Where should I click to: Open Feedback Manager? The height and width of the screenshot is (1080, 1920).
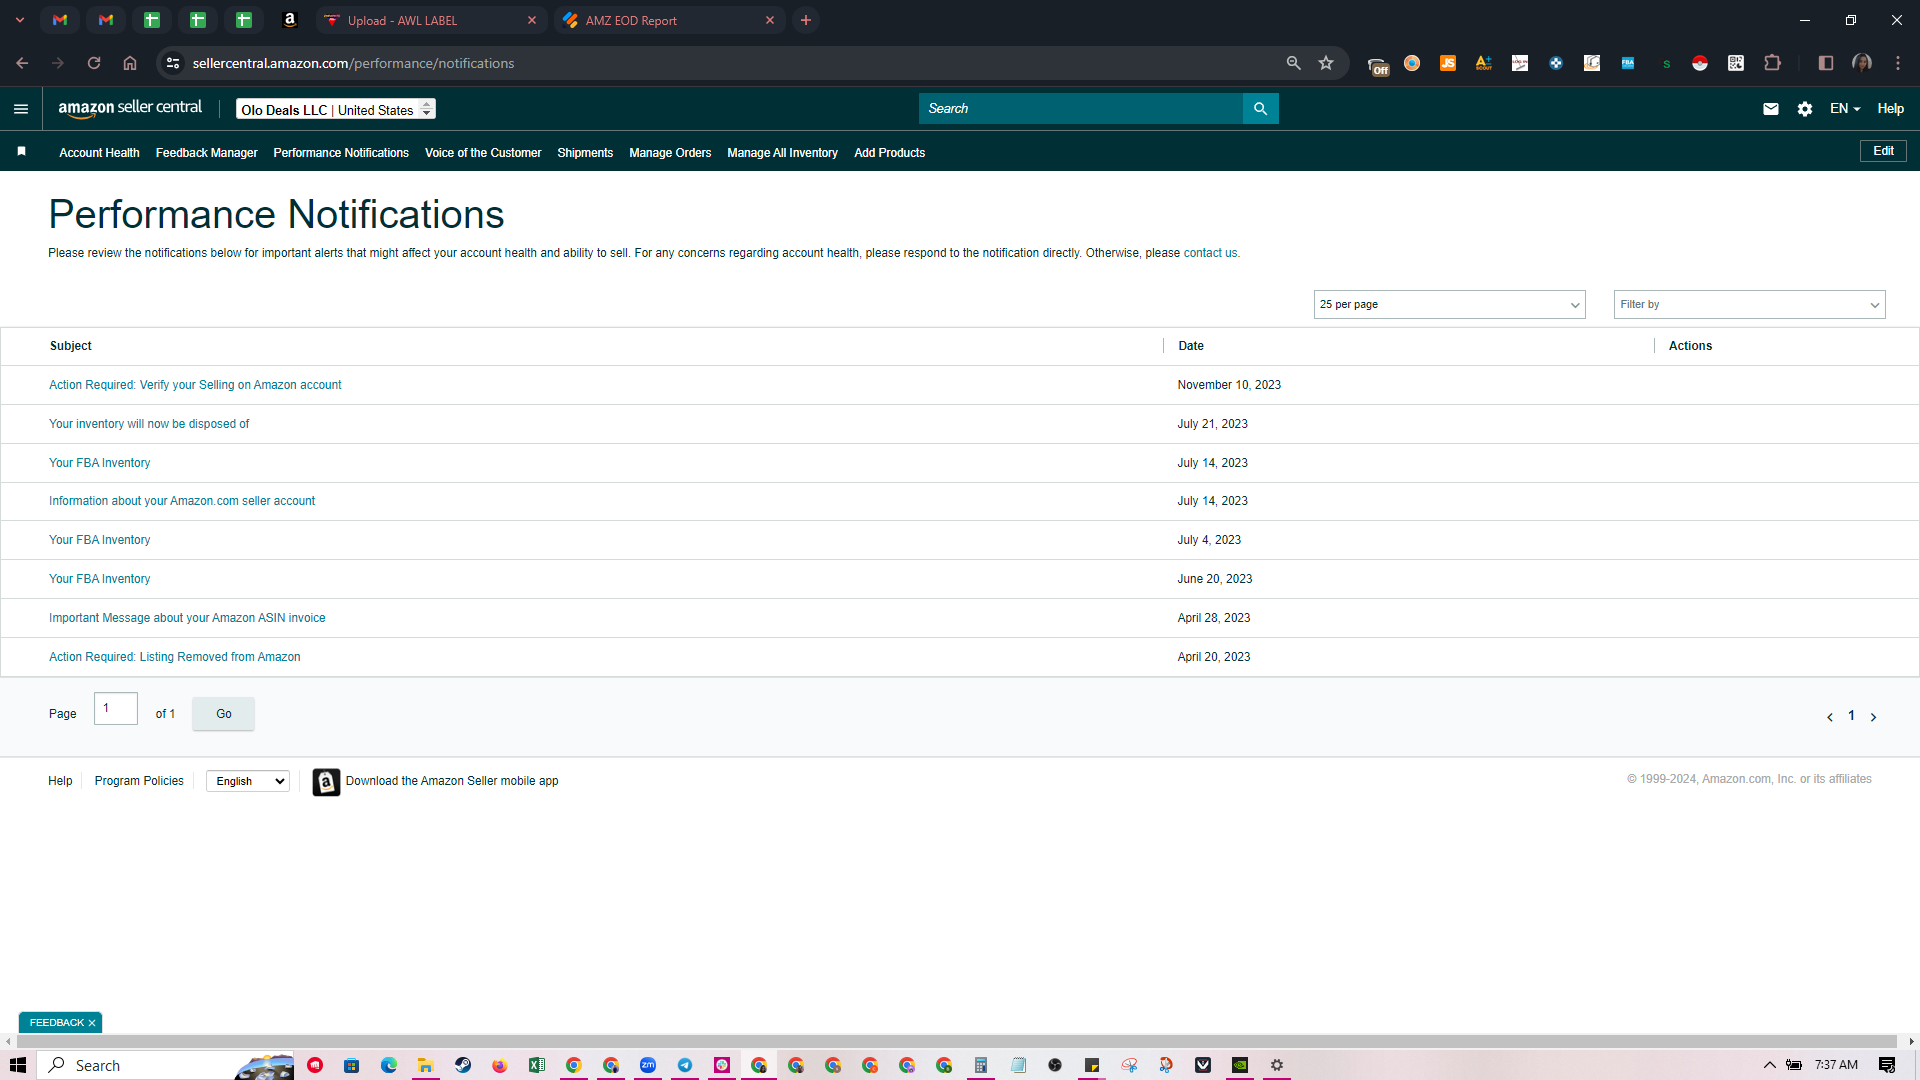click(x=207, y=153)
